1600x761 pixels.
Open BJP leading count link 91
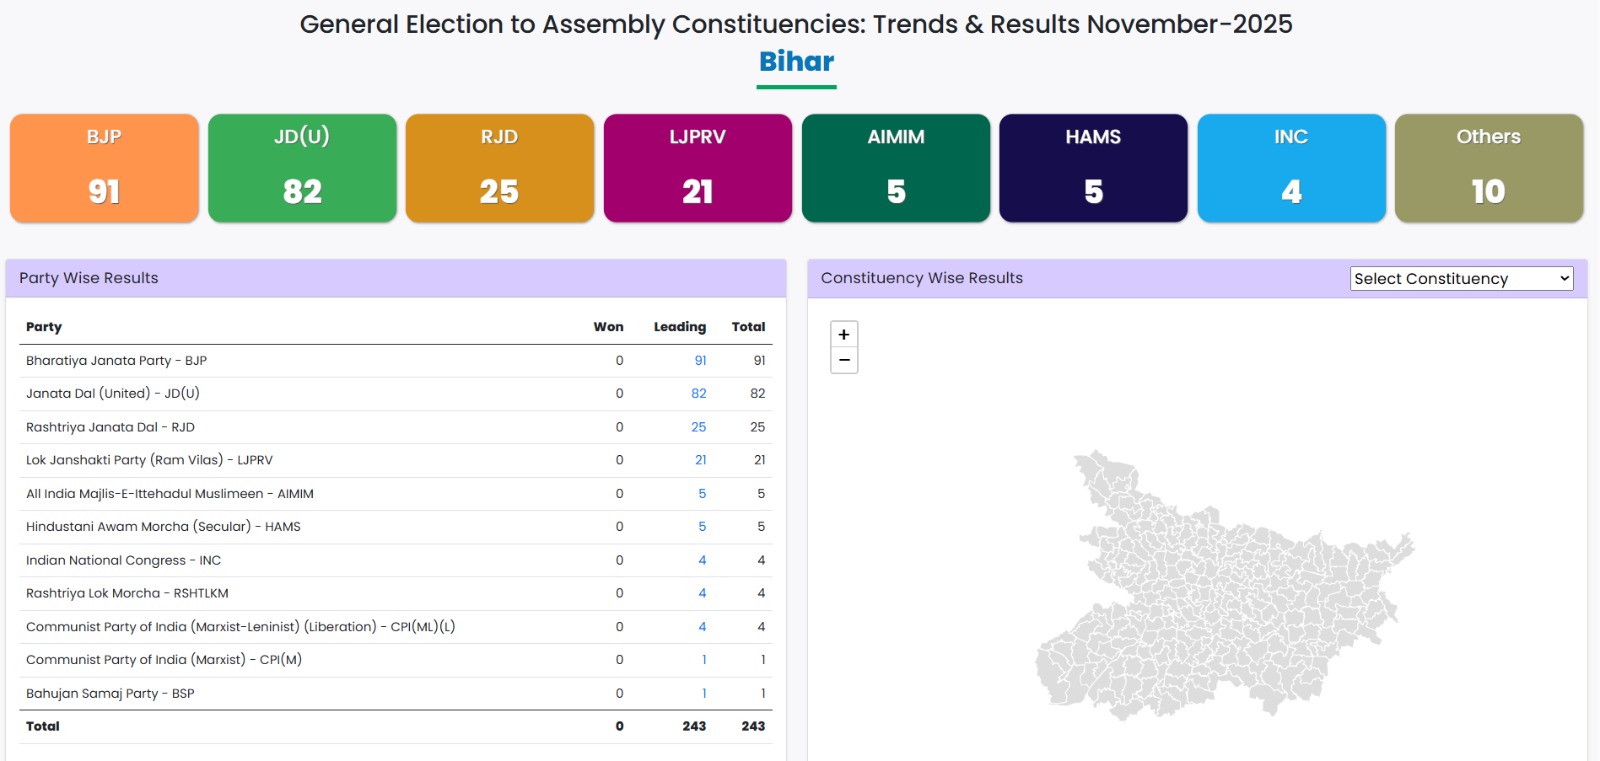coord(700,361)
